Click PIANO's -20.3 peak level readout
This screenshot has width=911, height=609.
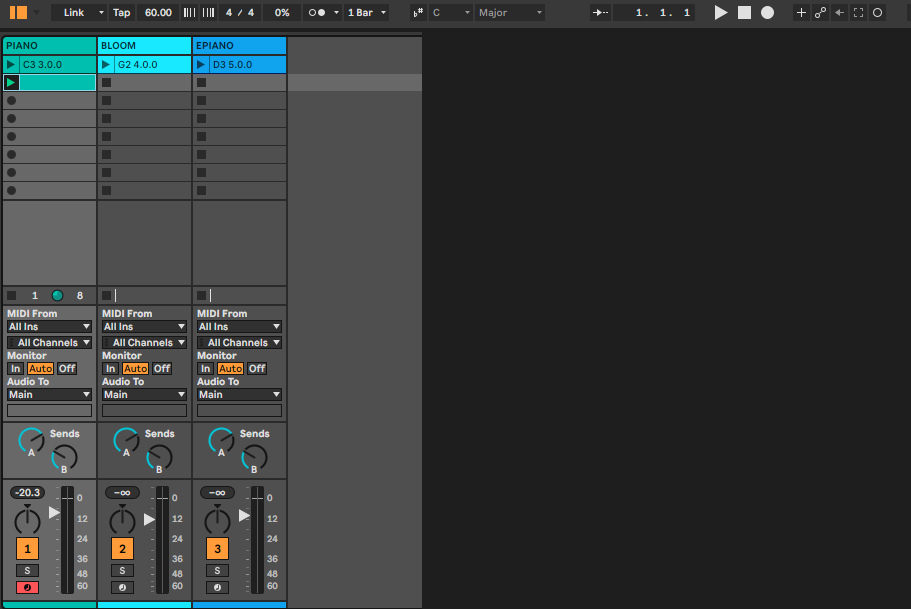(x=27, y=492)
